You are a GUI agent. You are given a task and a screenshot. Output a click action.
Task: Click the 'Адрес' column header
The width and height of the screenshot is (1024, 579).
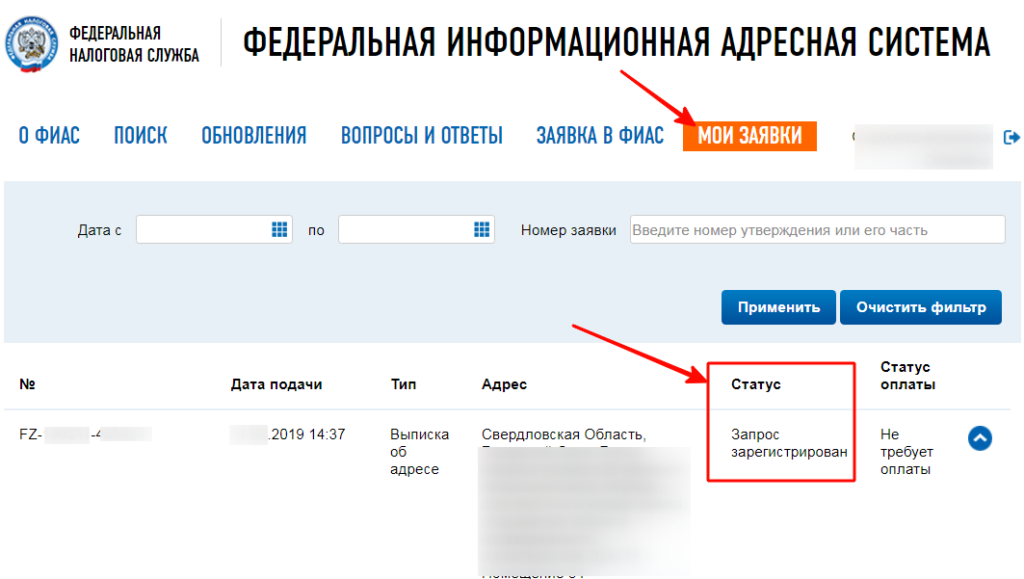pos(504,384)
